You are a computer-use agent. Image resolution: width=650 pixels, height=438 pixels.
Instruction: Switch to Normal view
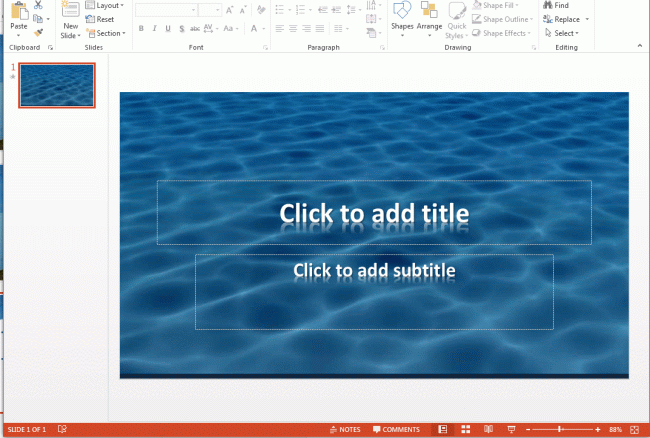pyautogui.click(x=443, y=429)
